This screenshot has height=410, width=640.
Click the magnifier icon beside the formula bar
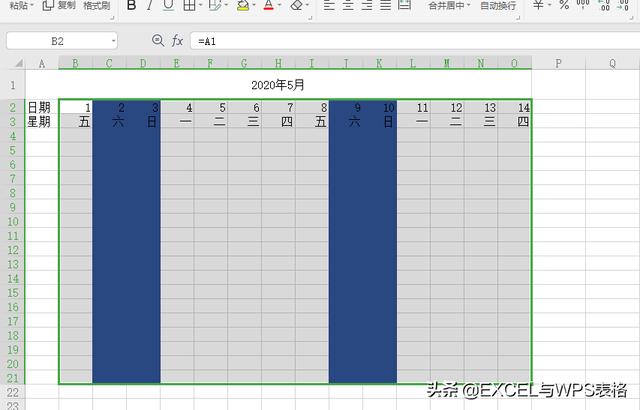coord(158,40)
